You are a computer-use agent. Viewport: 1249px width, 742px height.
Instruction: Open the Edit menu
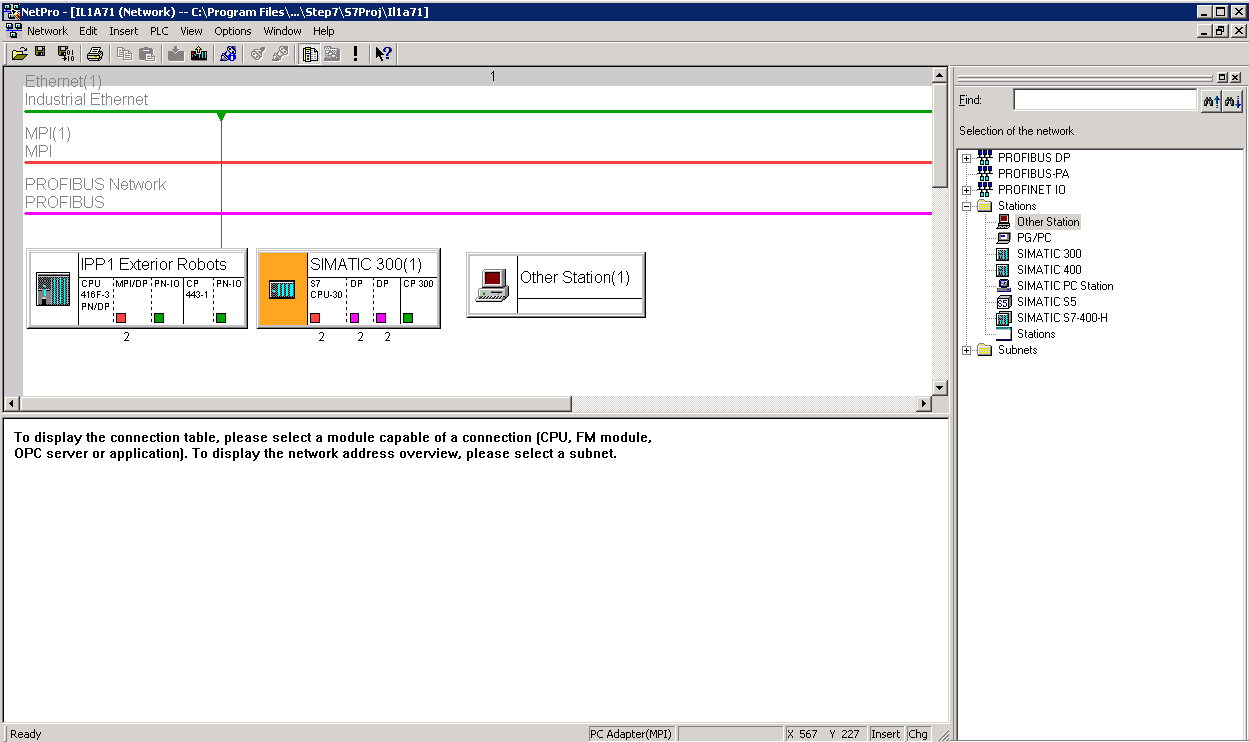tap(88, 31)
